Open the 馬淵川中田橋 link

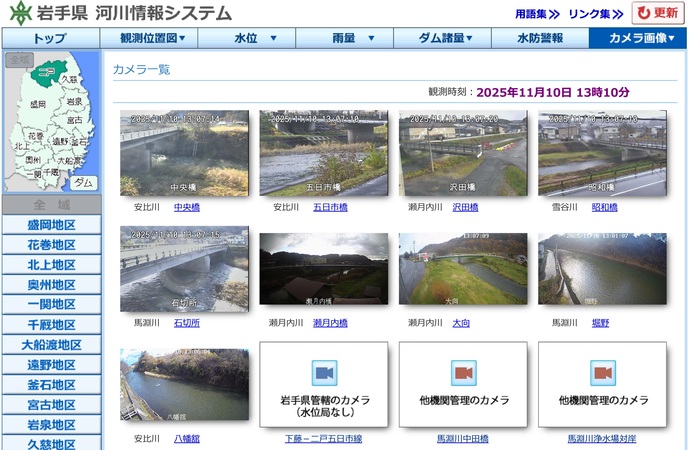463,439
